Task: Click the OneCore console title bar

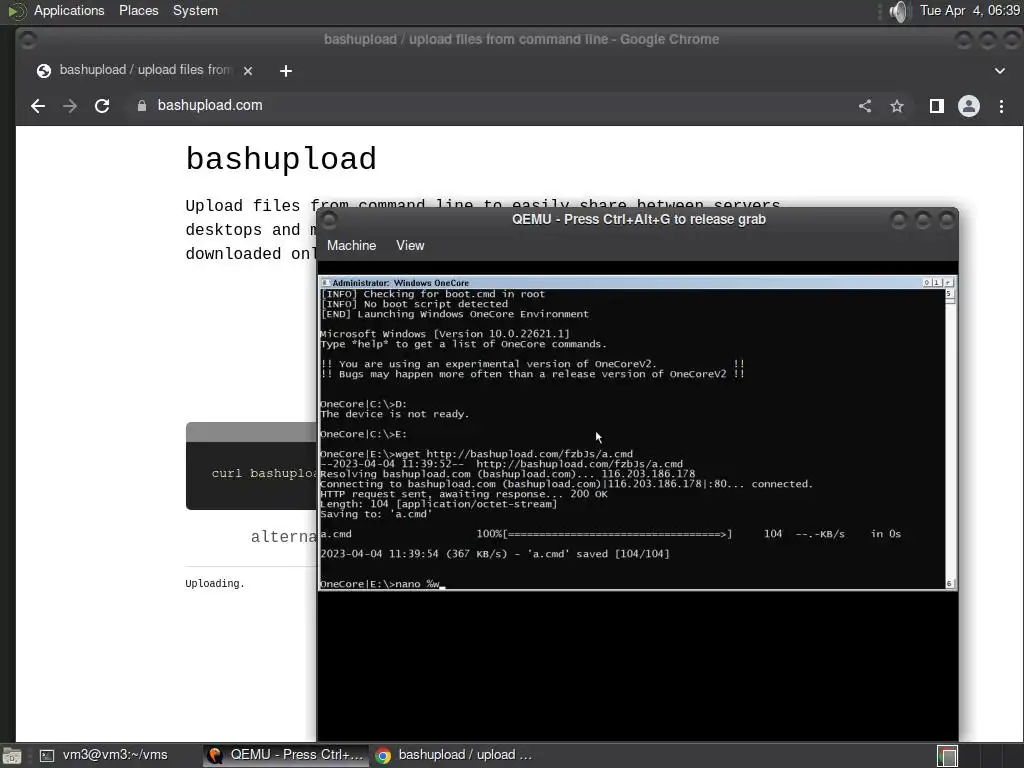Action: point(620,283)
